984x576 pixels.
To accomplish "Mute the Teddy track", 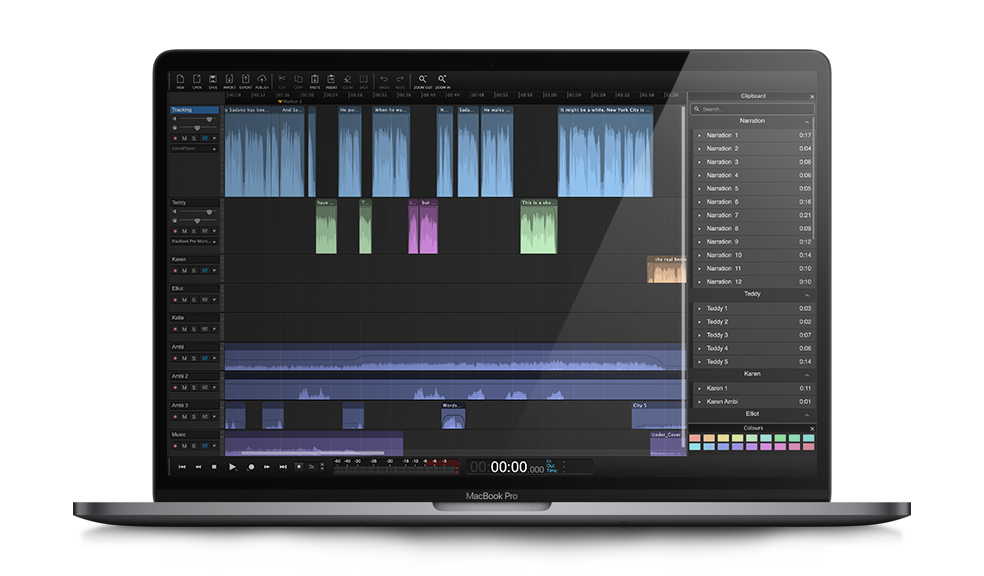I will [x=184, y=231].
